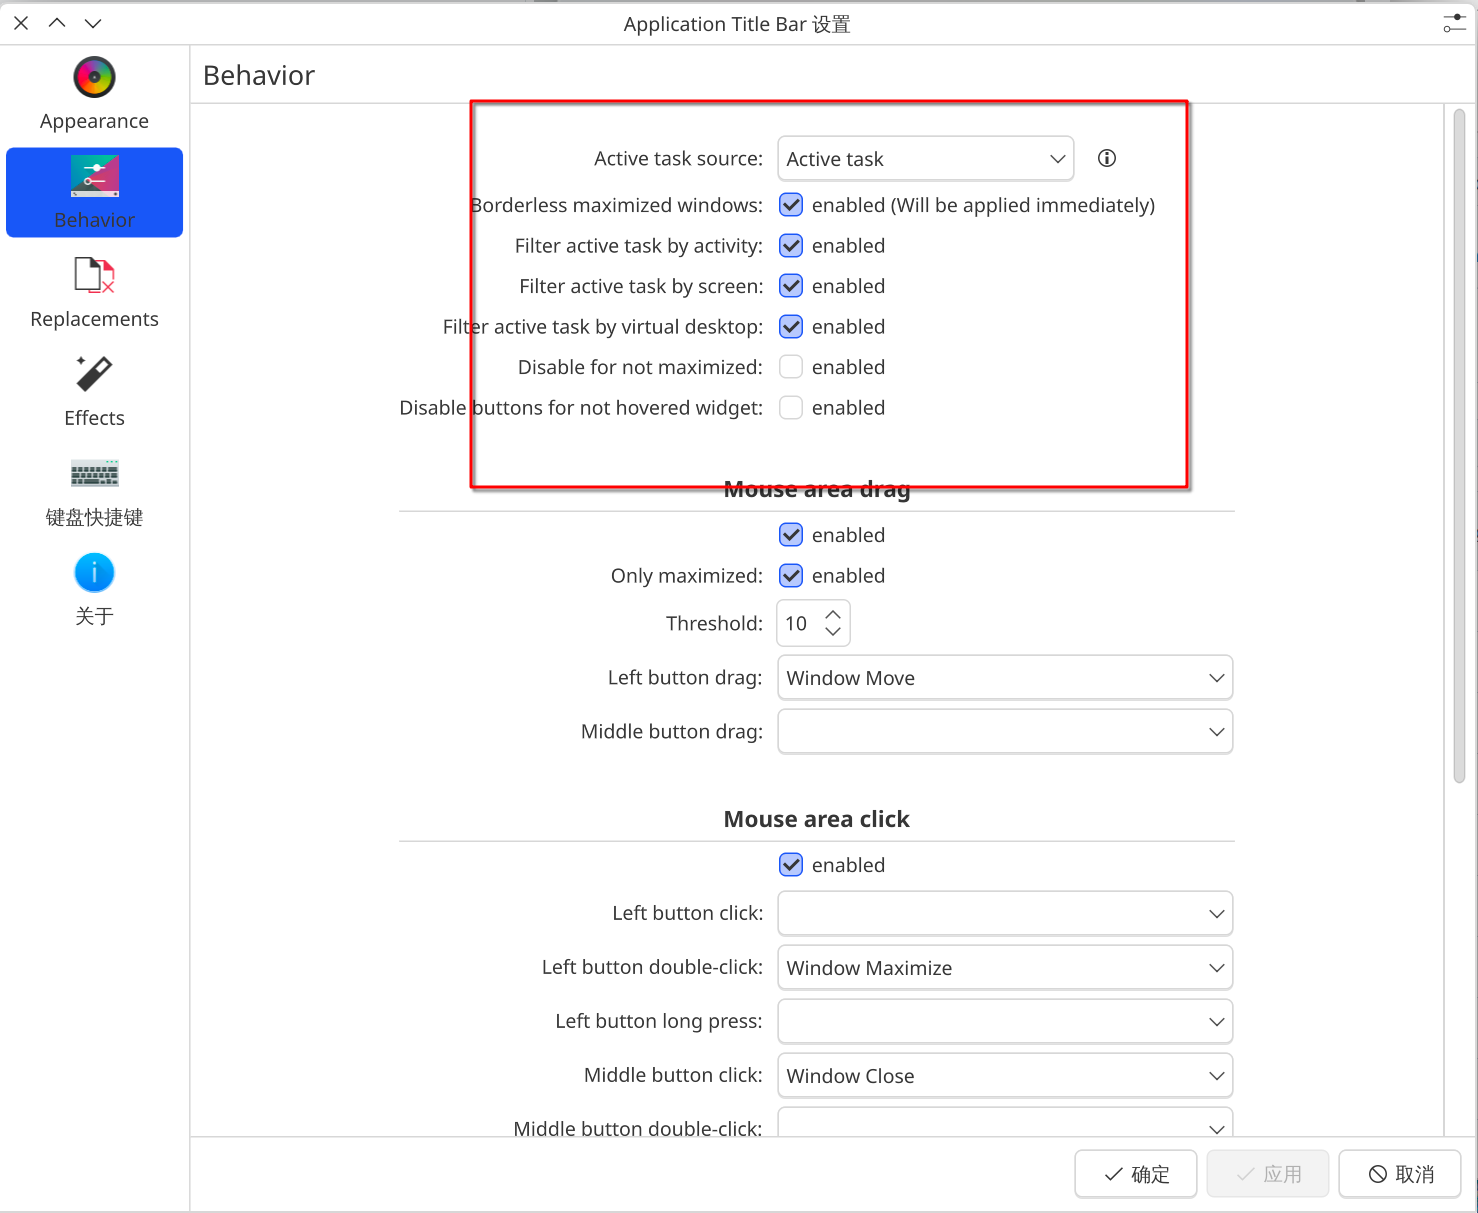Click the Active task source: label
The width and height of the screenshot is (1478, 1213).
678,158
